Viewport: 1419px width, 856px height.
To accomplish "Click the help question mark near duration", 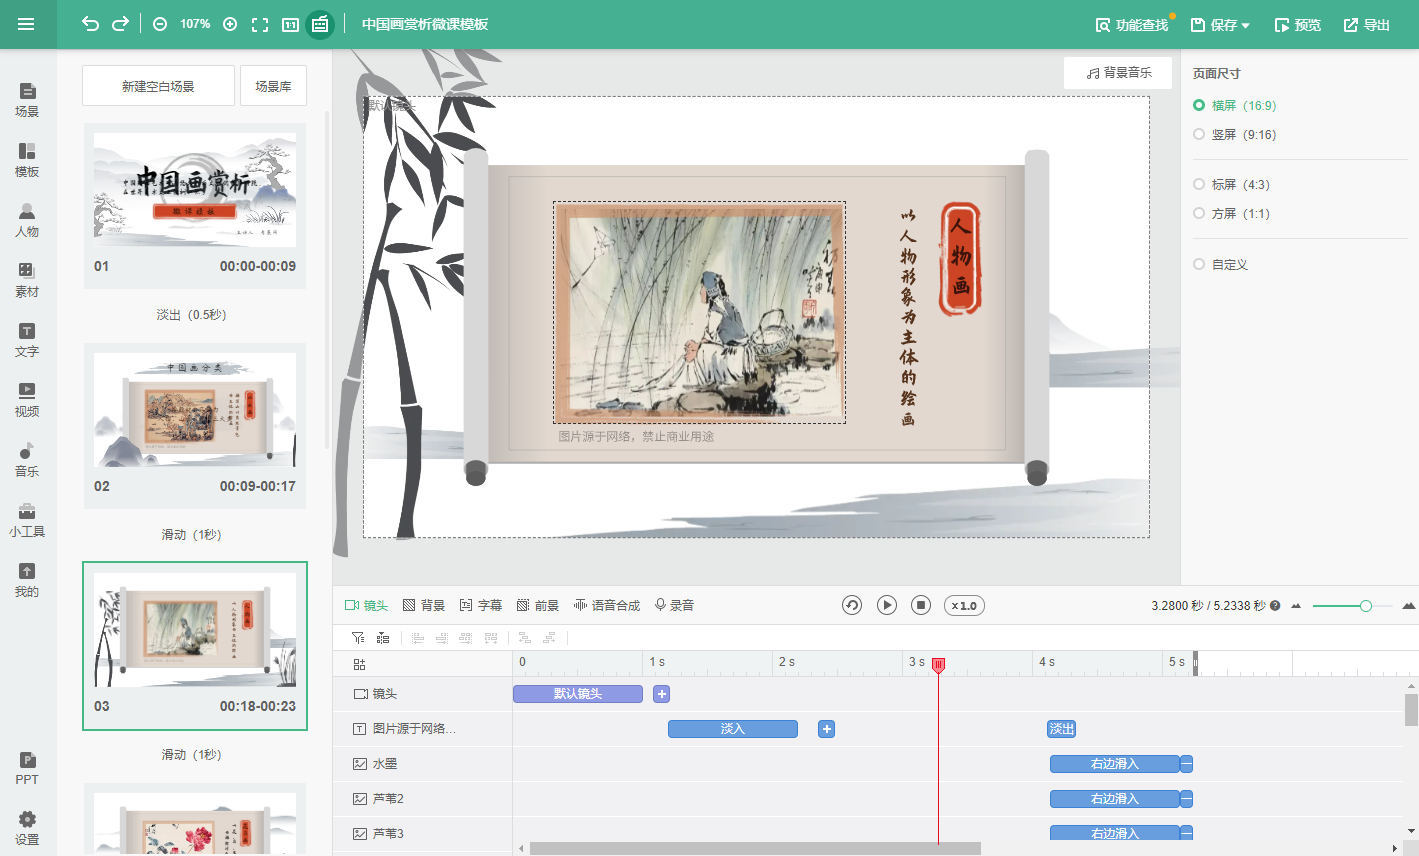I will tap(1275, 606).
